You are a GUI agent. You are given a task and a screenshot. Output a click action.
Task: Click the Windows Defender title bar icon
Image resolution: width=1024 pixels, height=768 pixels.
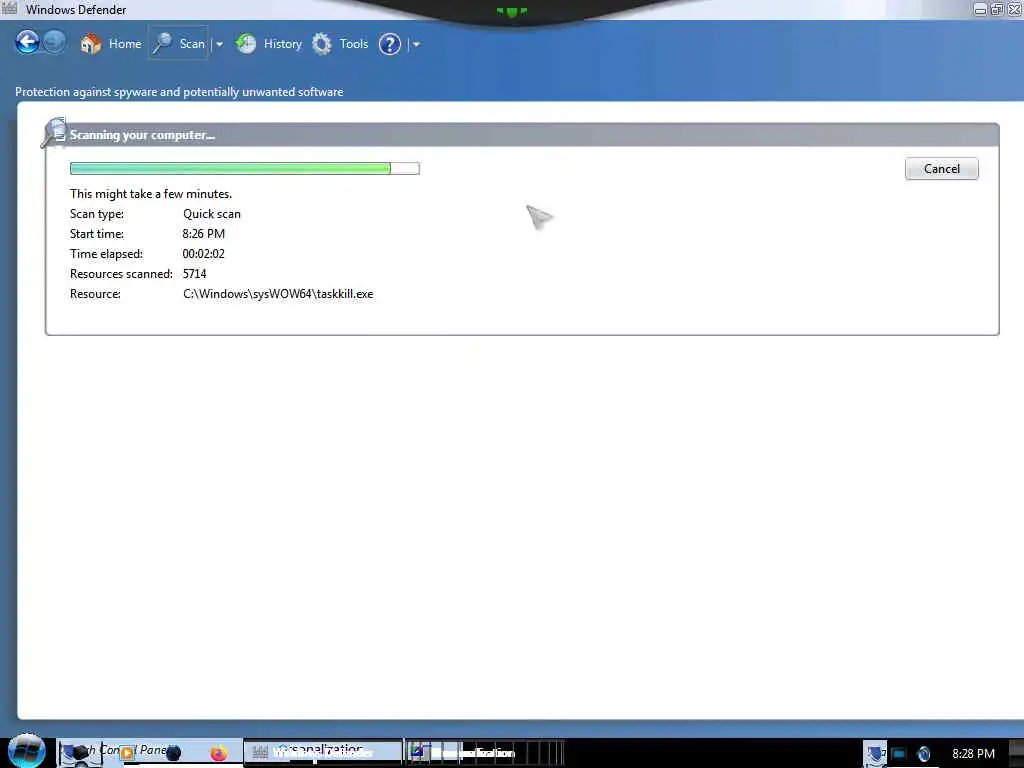point(9,9)
